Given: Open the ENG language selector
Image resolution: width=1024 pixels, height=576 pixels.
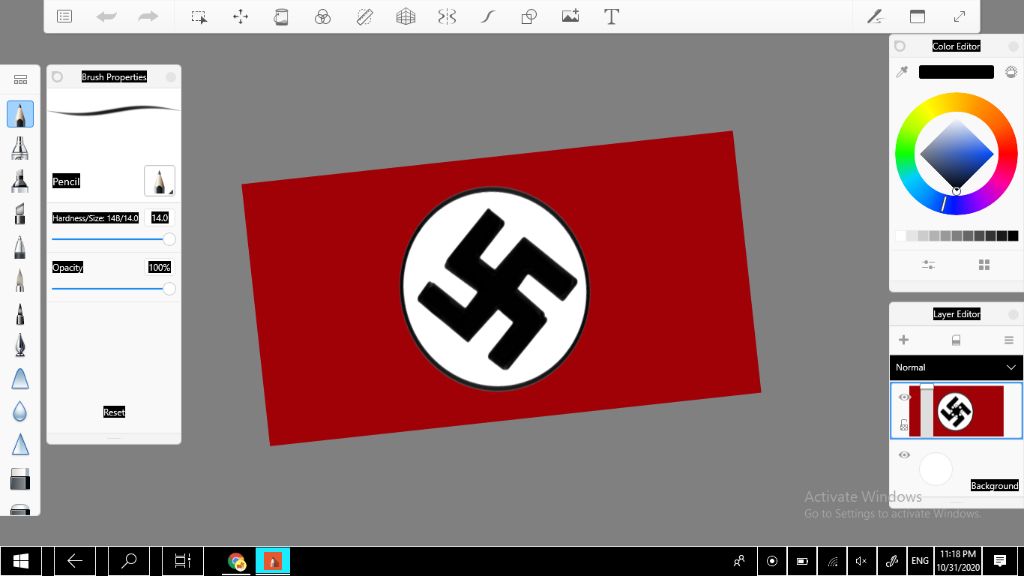Looking at the screenshot, I should (920, 561).
